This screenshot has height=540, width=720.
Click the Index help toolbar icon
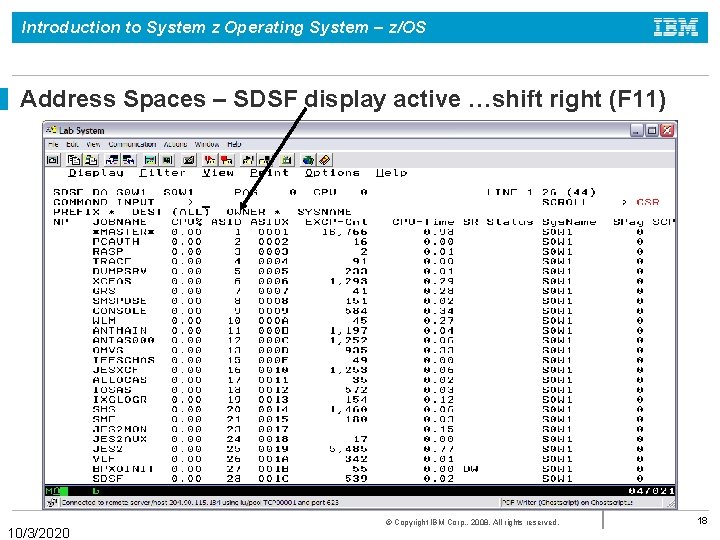tap(325, 160)
